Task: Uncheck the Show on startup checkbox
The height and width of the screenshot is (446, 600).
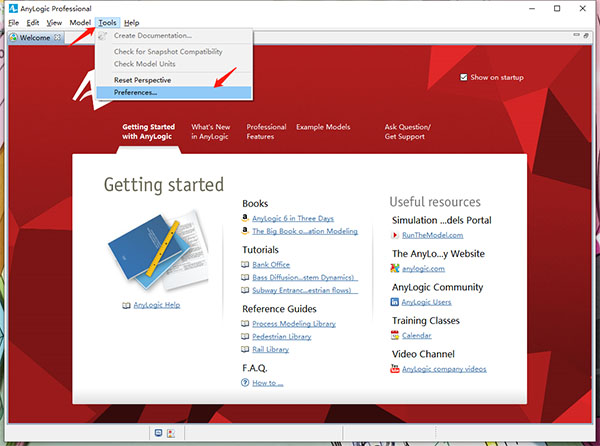Action: pyautogui.click(x=463, y=77)
